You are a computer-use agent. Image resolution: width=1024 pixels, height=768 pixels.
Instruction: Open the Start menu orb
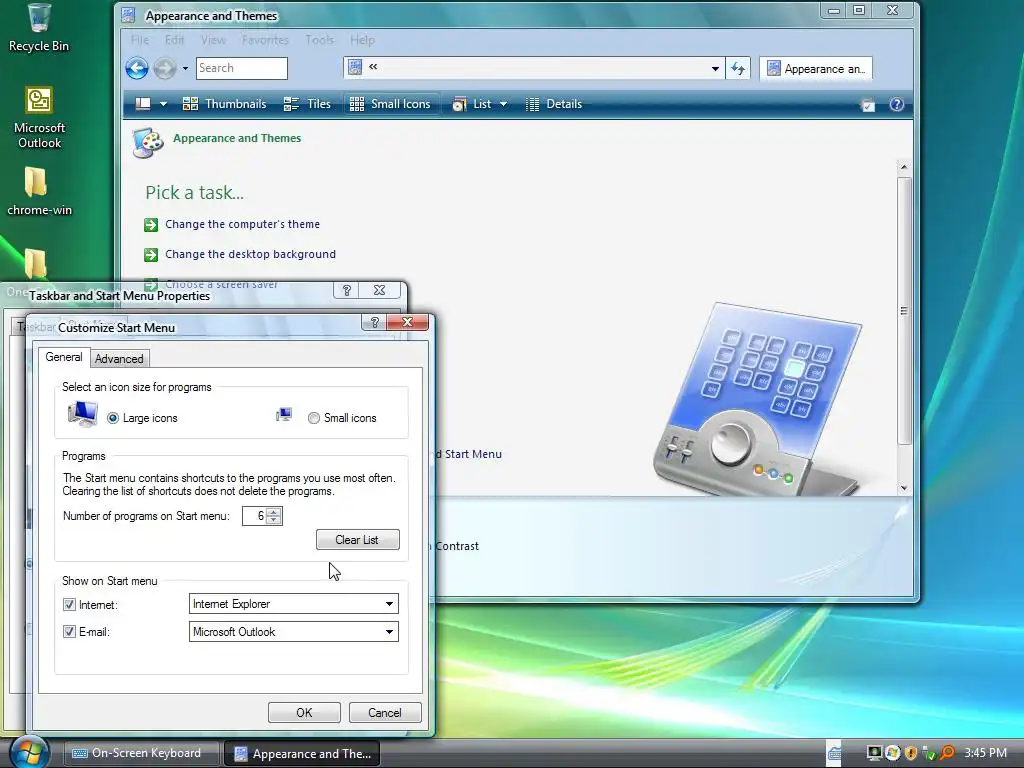29,753
